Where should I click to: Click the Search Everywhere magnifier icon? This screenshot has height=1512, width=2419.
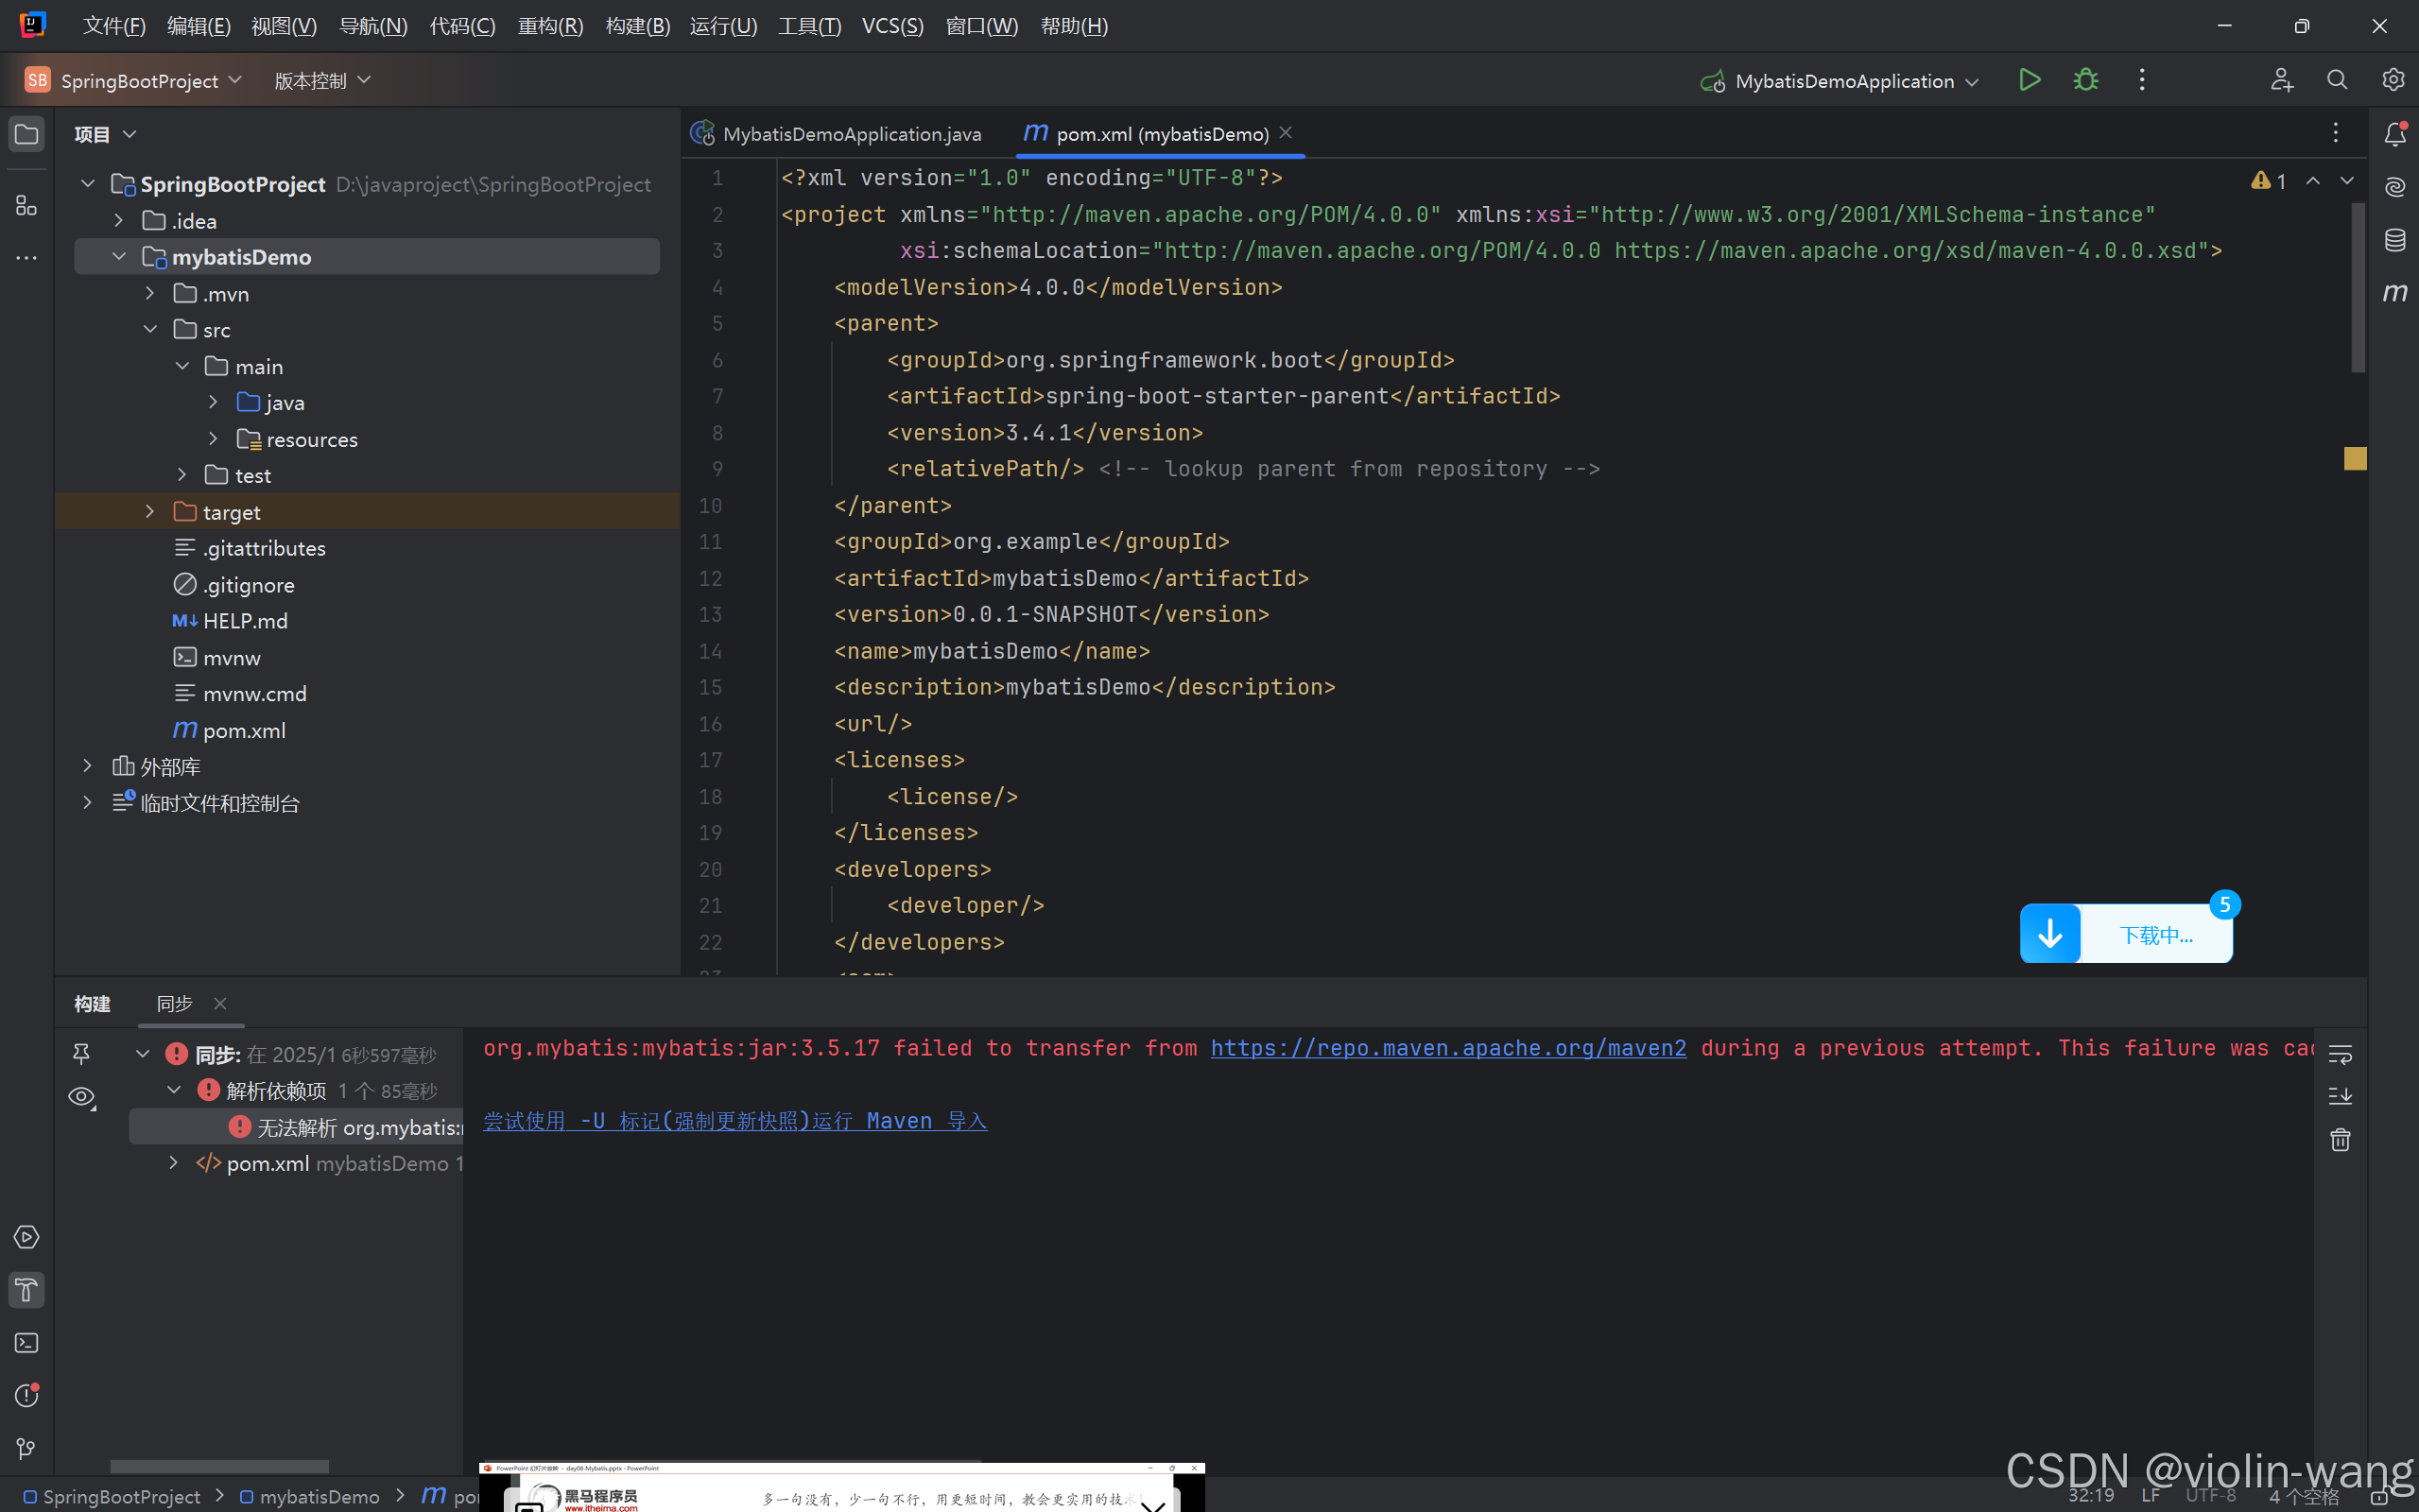pos(2336,80)
